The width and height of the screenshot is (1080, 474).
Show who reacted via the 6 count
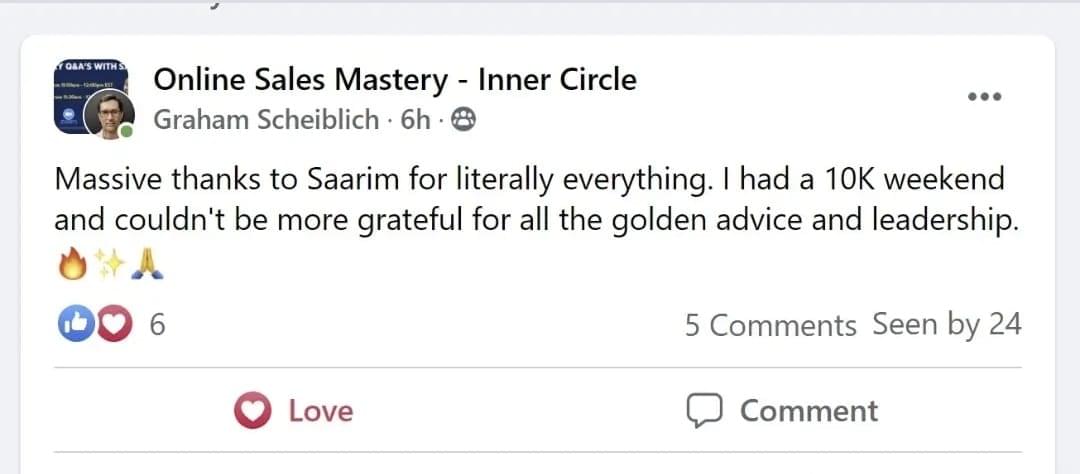pos(157,325)
